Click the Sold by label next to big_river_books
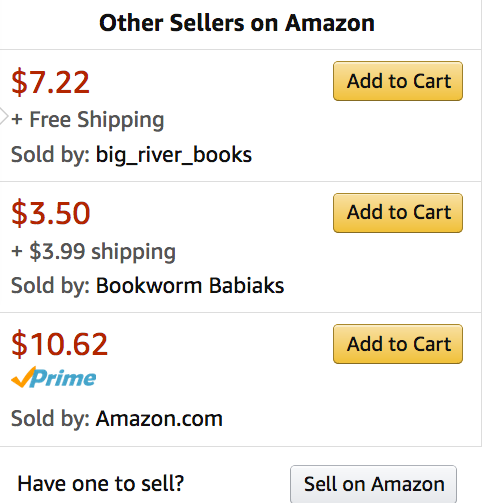 pyautogui.click(x=50, y=155)
